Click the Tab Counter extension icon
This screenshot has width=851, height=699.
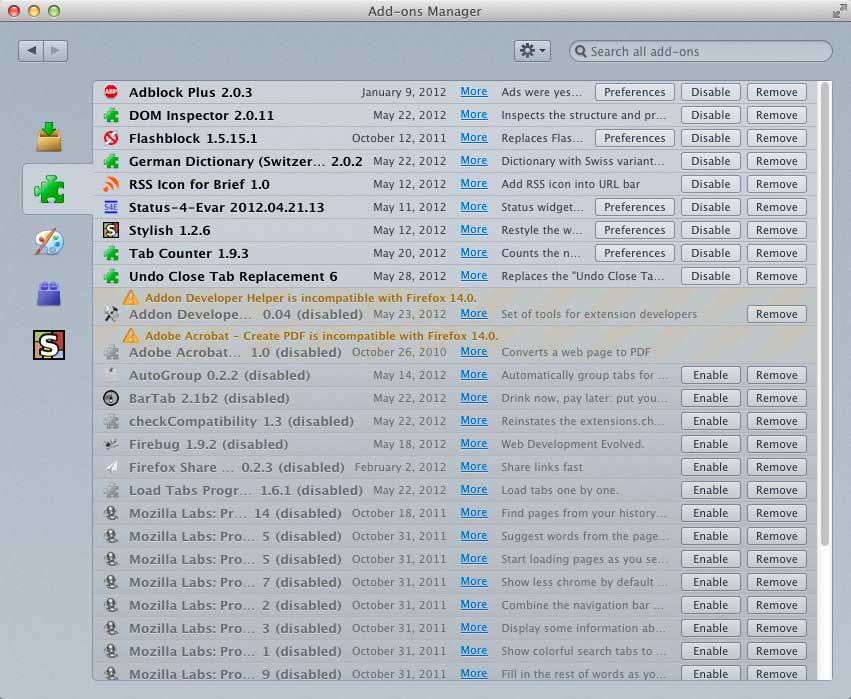pos(111,252)
